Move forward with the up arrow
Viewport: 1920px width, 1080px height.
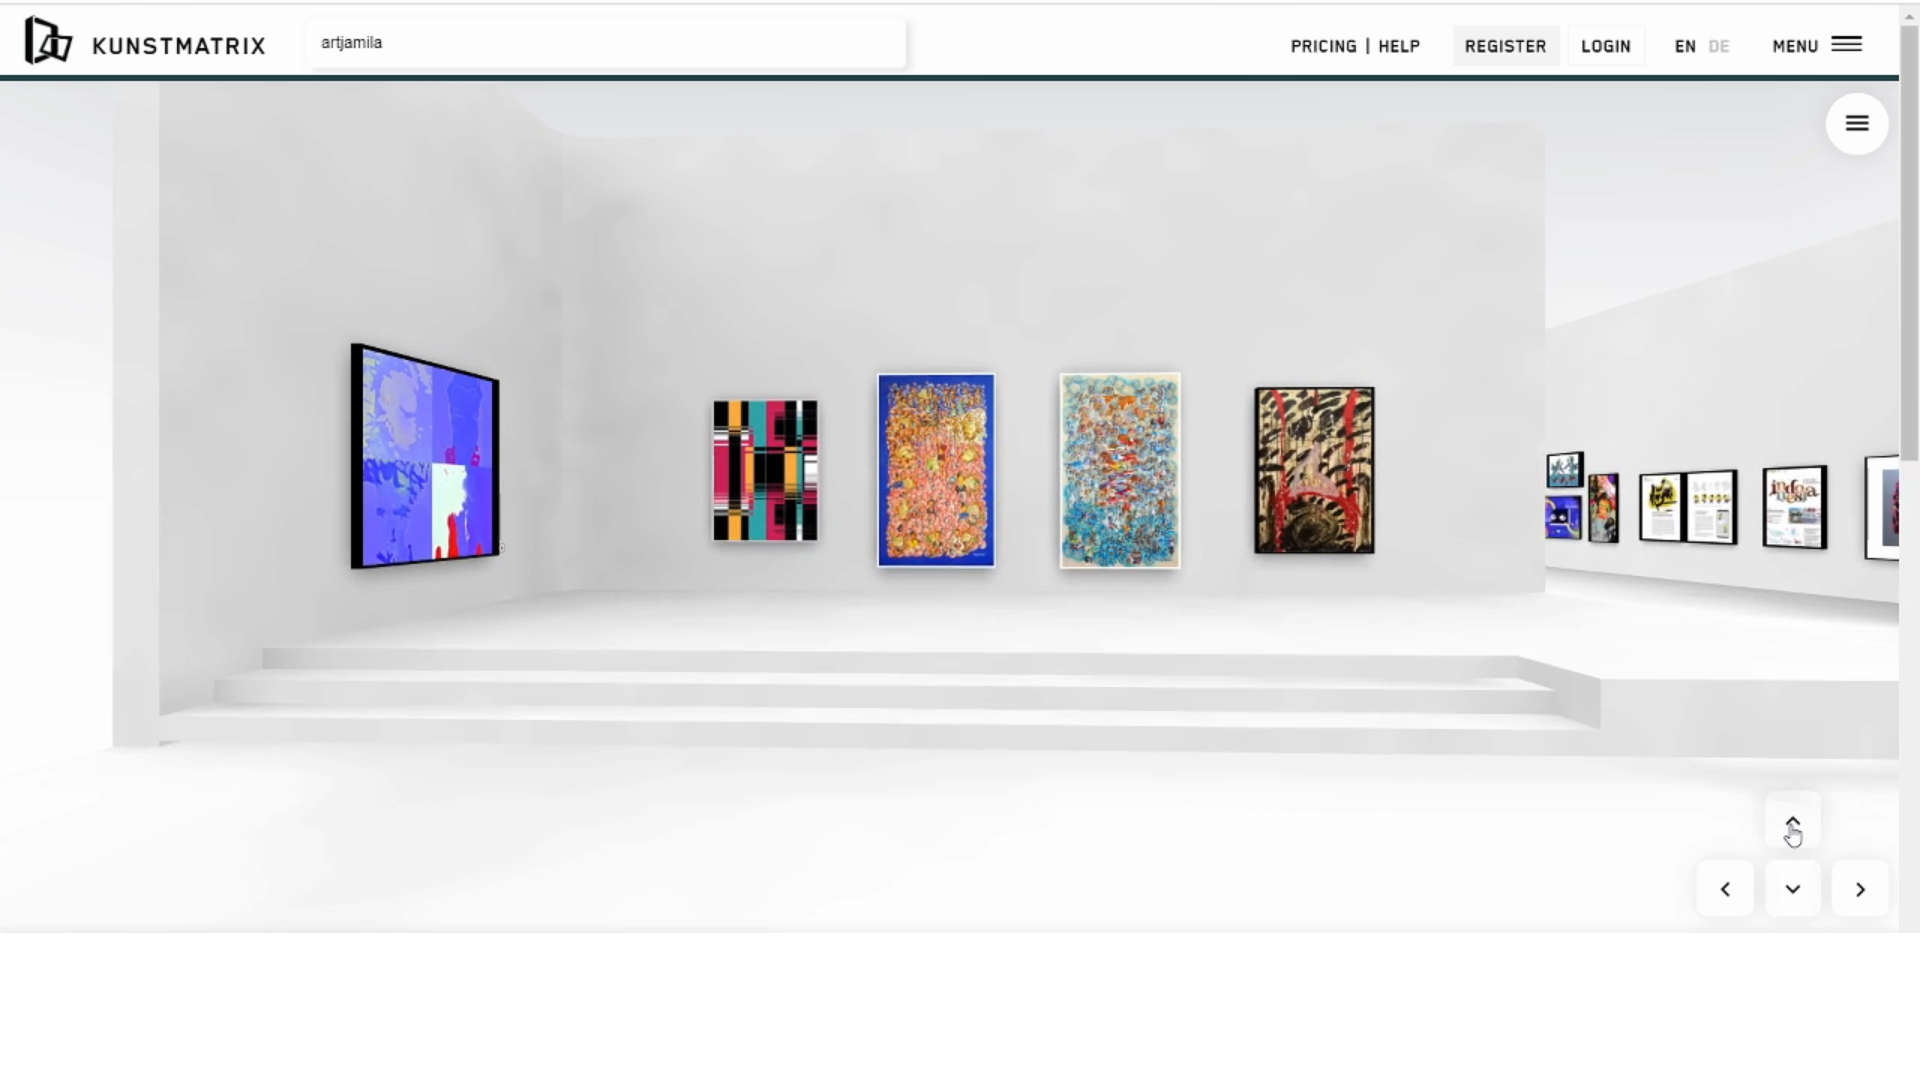1792,821
